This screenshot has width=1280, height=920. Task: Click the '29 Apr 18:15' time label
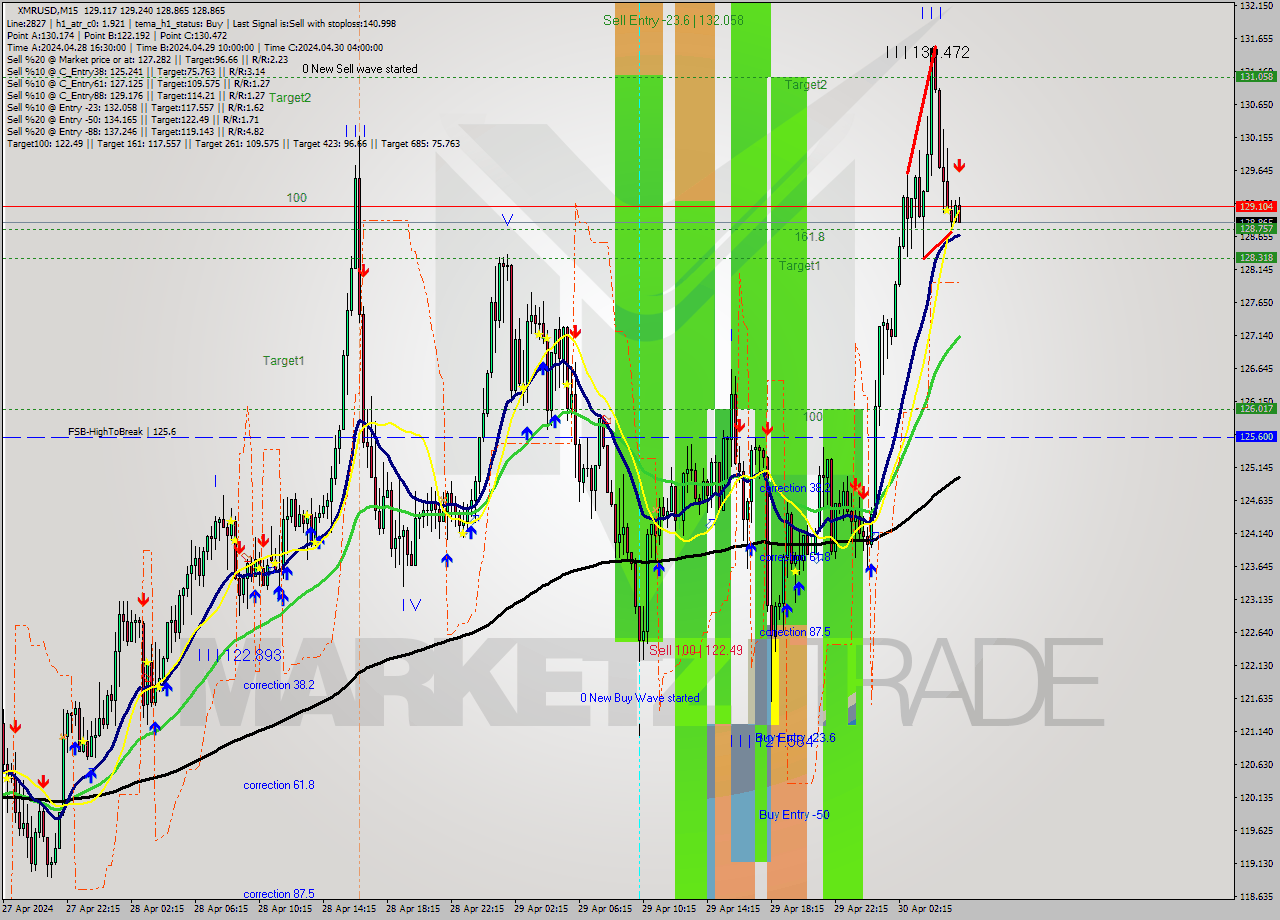pos(797,910)
